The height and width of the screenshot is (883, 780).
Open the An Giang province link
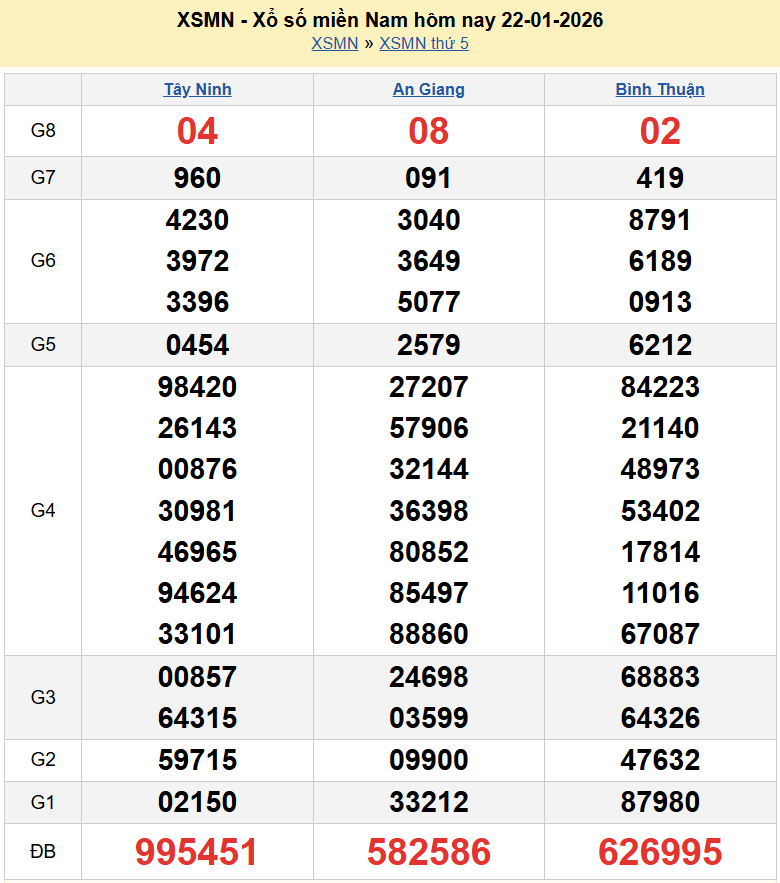428,89
